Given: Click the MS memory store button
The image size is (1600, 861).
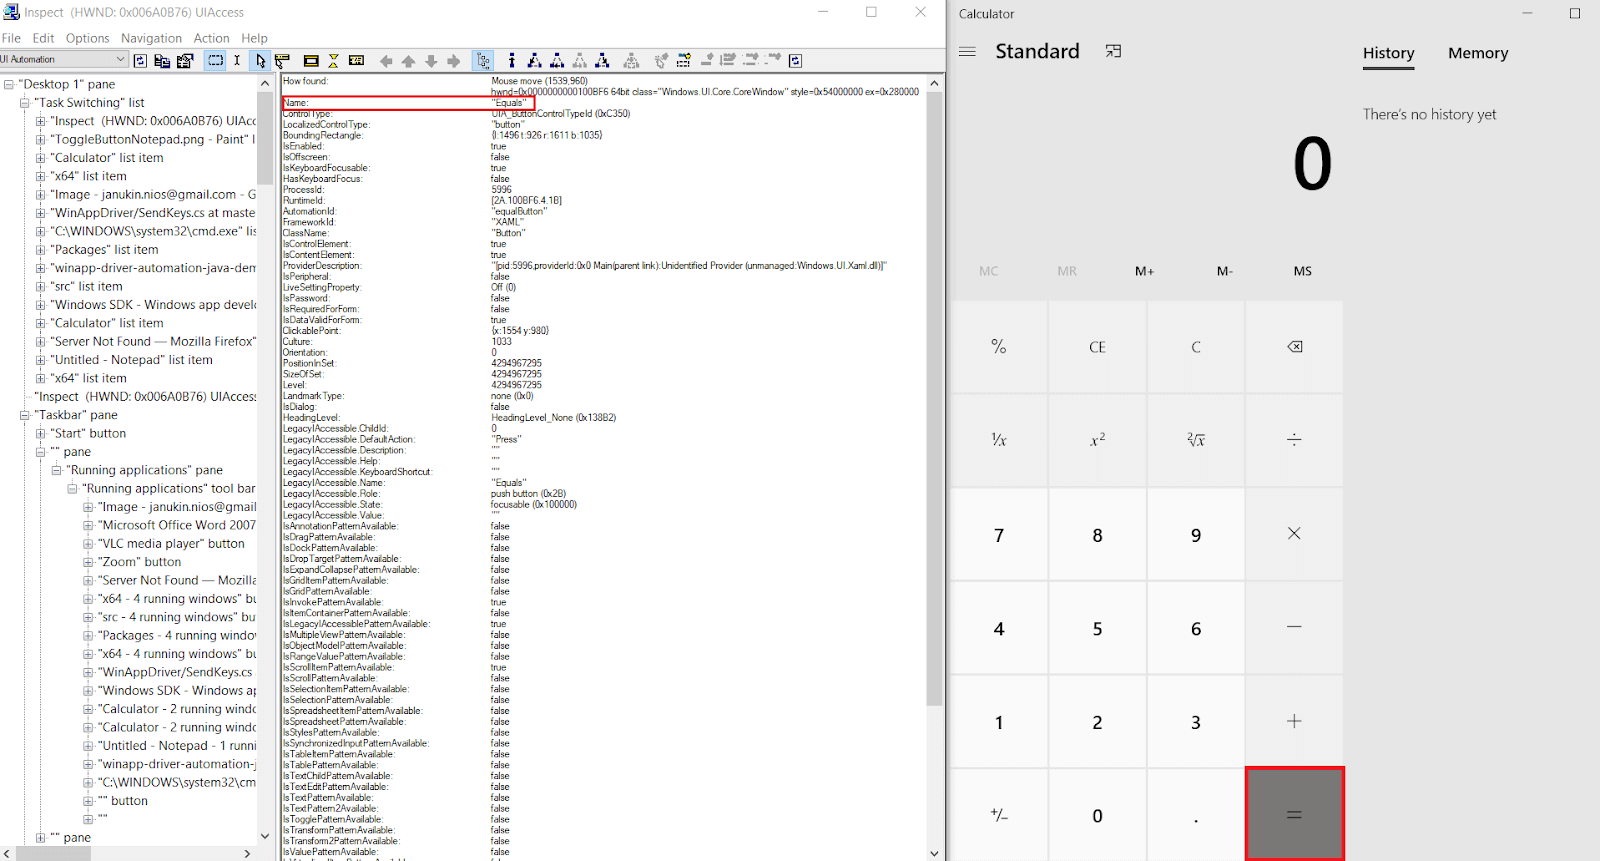Looking at the screenshot, I should click(1302, 271).
